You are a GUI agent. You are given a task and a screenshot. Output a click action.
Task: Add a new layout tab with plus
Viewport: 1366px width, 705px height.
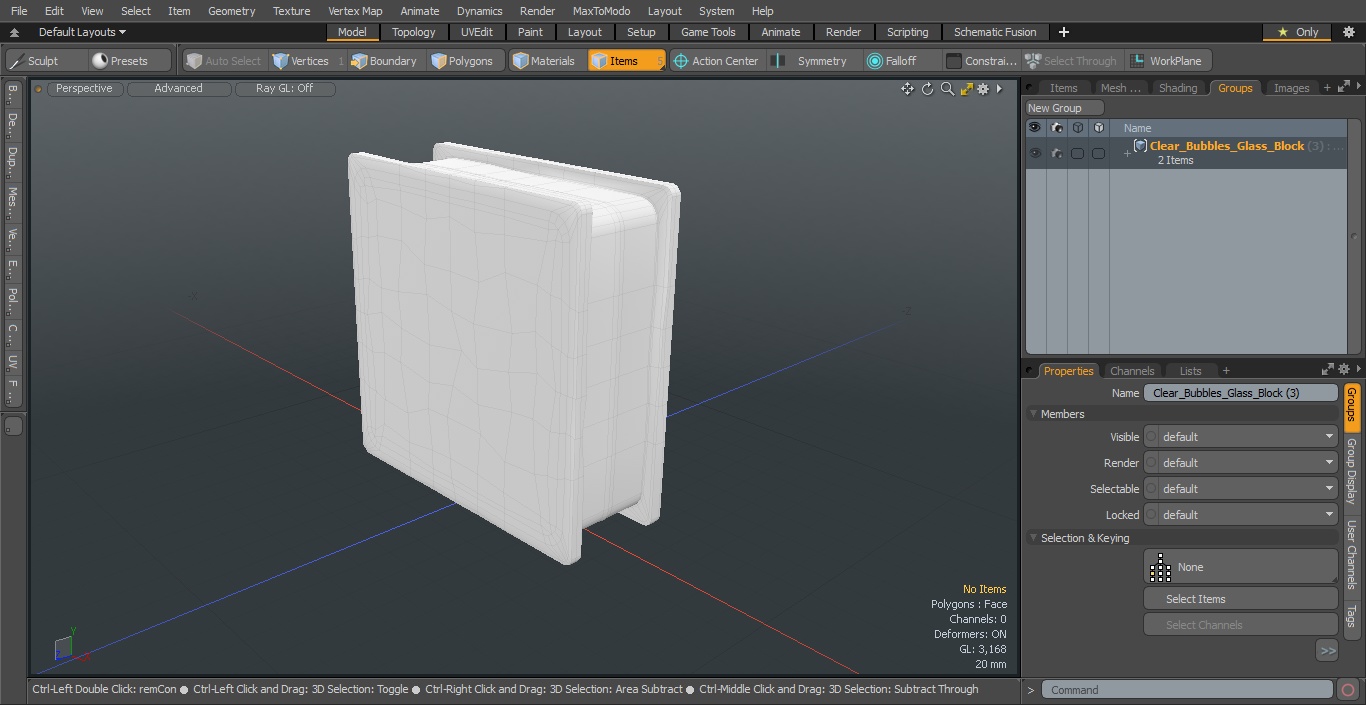1063,32
